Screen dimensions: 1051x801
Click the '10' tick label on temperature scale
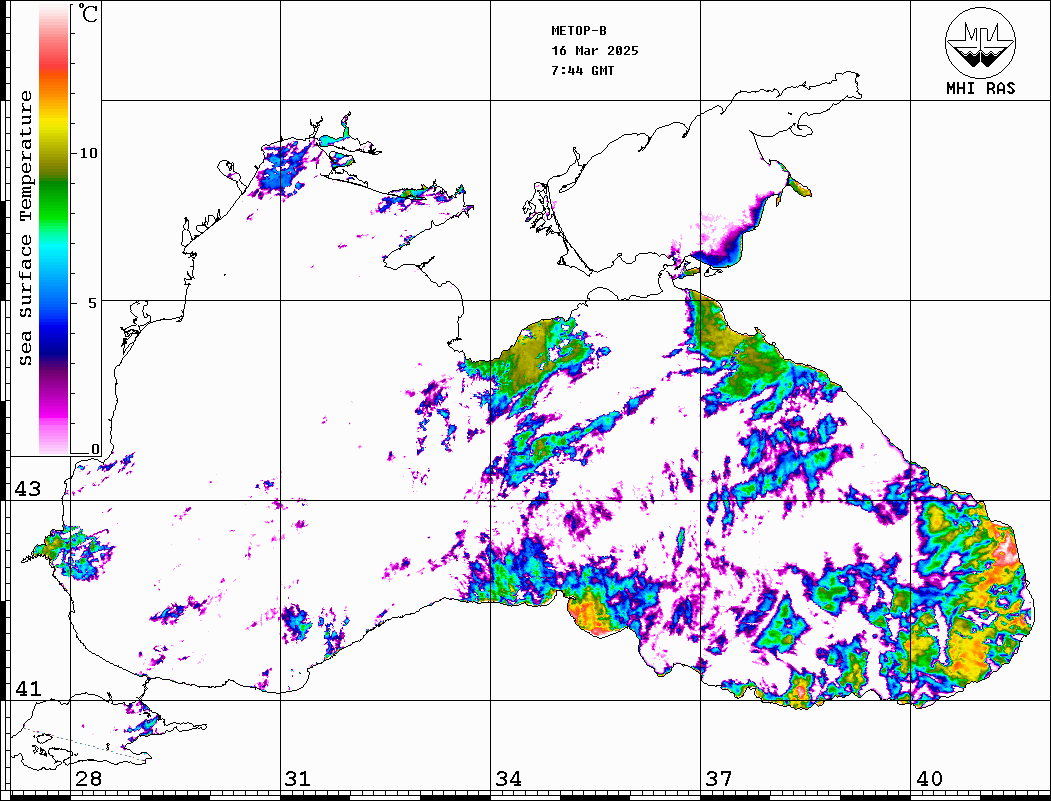coord(88,153)
